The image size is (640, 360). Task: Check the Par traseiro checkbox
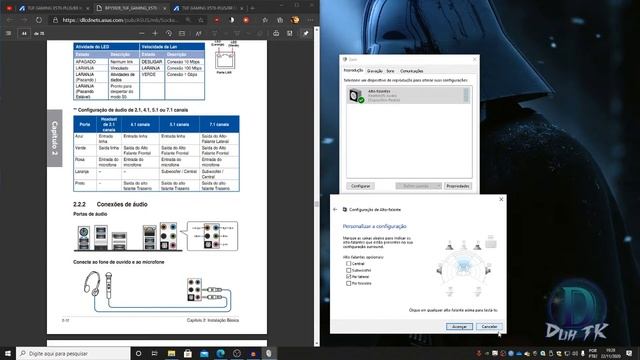[x=349, y=283]
